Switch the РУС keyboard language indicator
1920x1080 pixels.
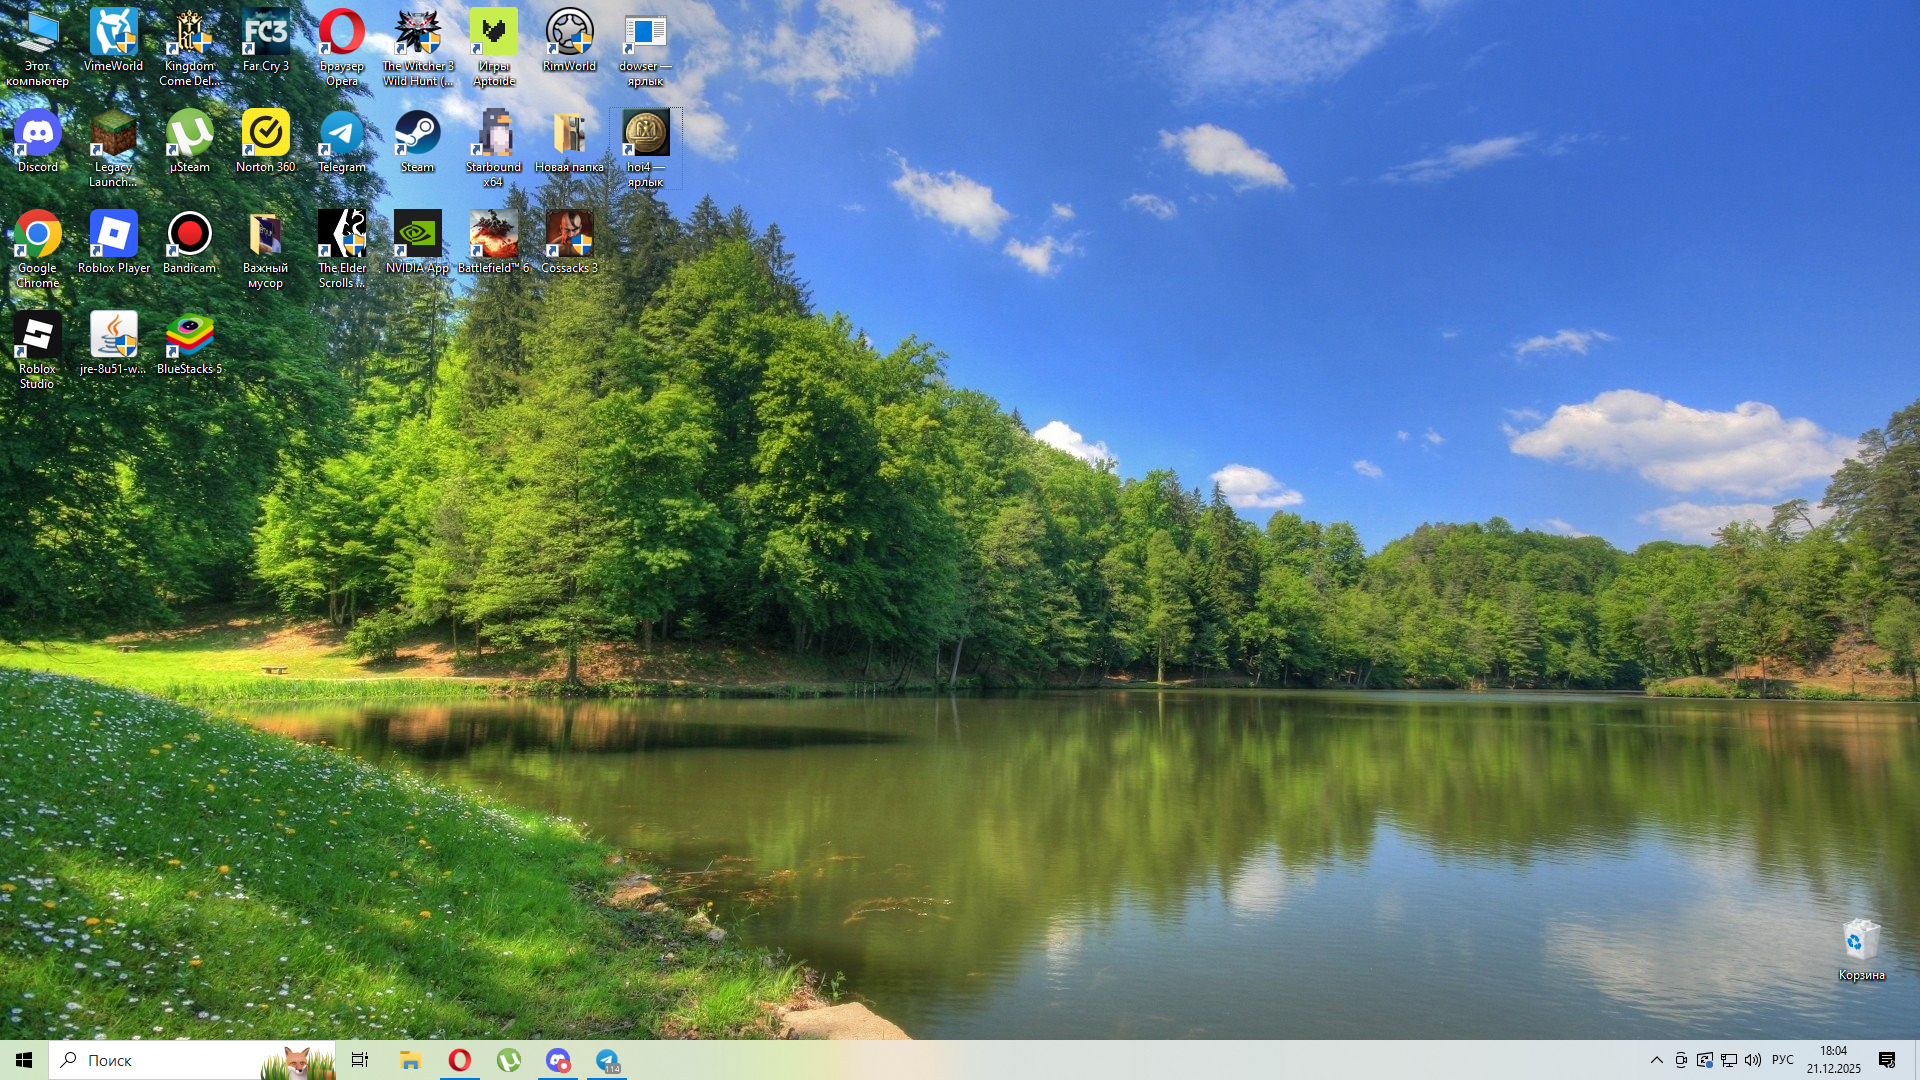(x=1782, y=1060)
